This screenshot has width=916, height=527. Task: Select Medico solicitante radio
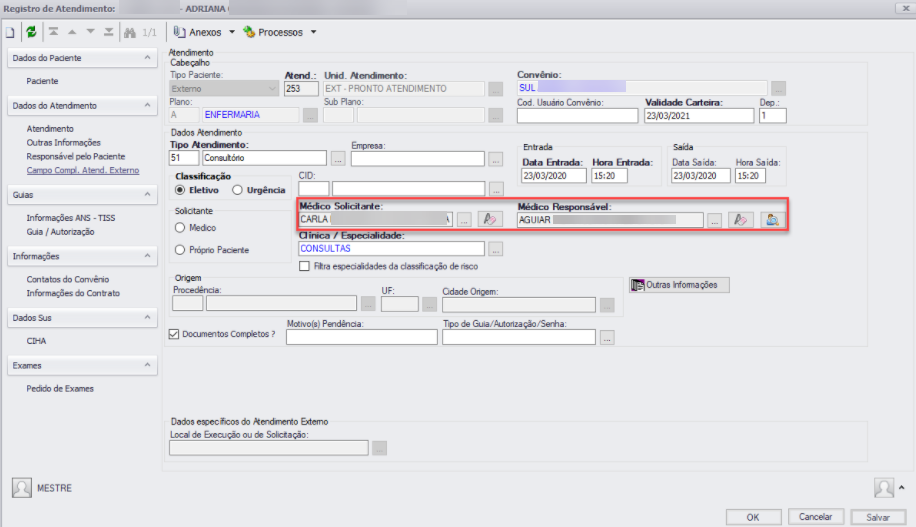[x=180, y=228]
